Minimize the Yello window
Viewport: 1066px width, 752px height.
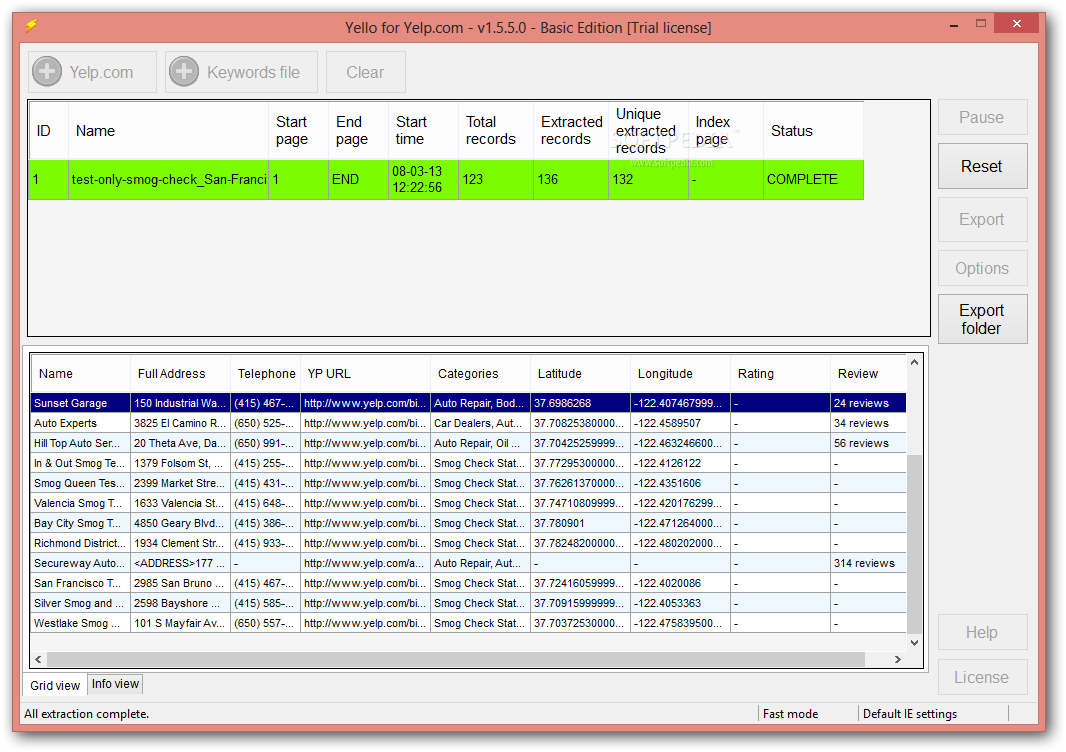coord(955,24)
